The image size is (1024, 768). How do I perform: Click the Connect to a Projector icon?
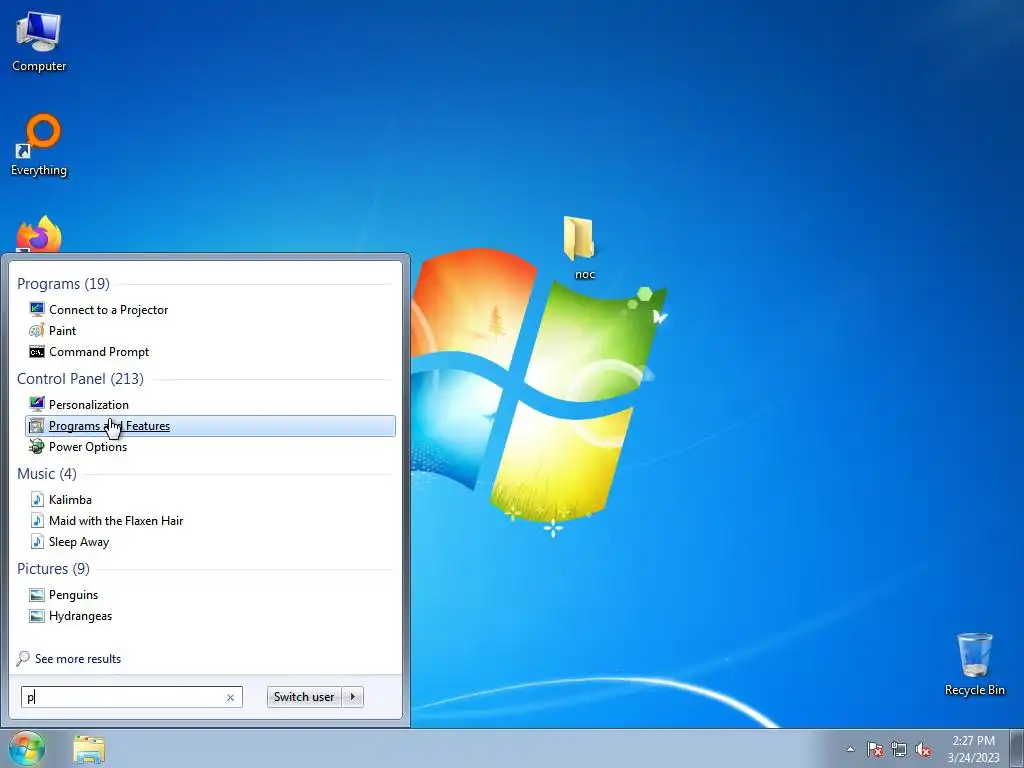37,310
